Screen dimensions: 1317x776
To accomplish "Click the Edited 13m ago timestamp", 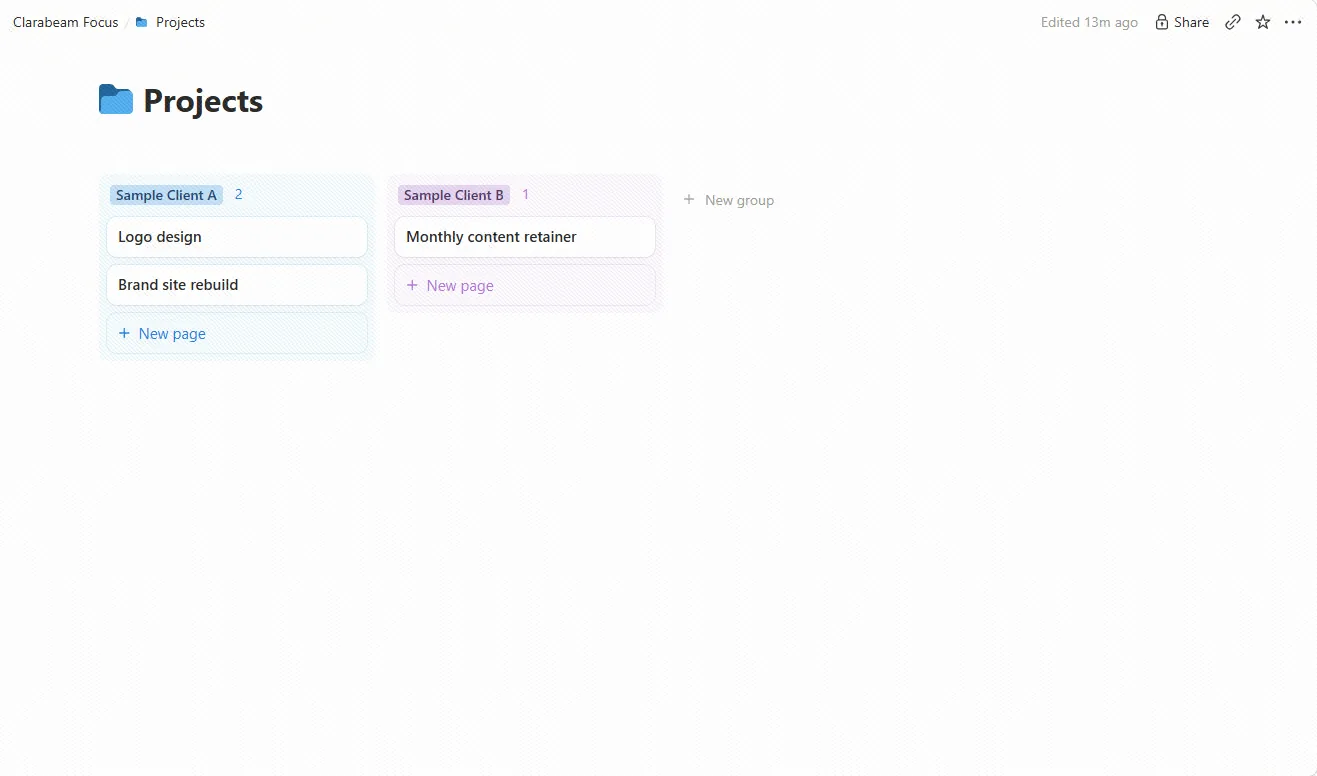I will tap(1089, 22).
